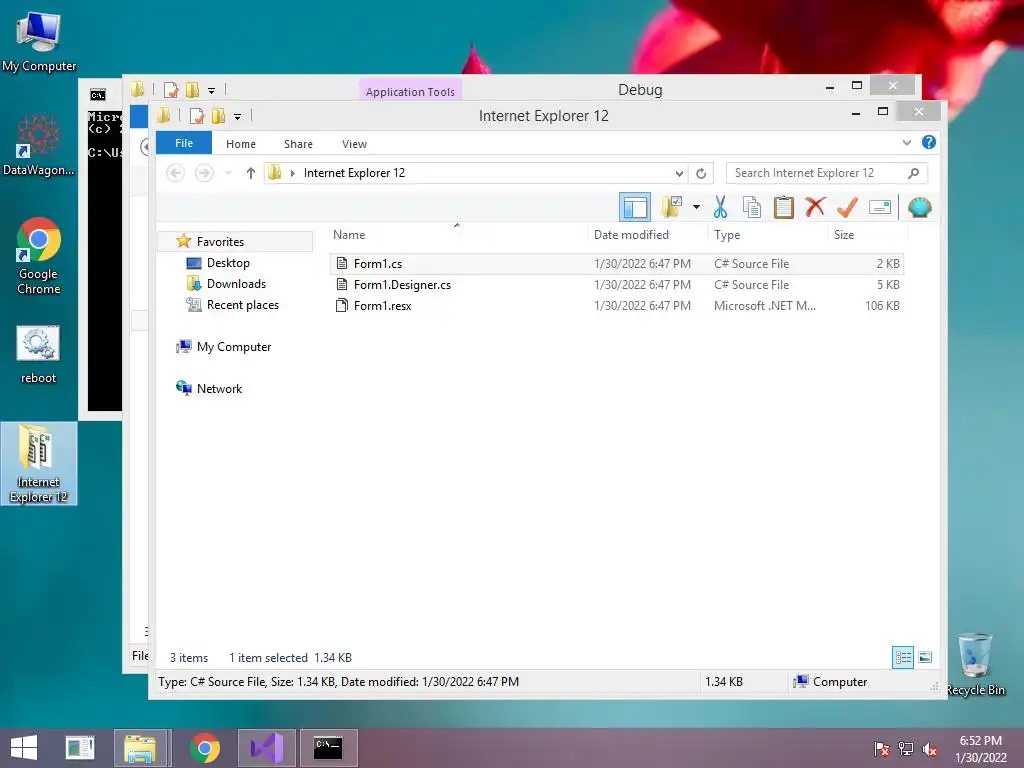Screen dimensions: 1024x768
Task: Select Internet Explorer 12 desktop folder
Action: pyautogui.click(x=39, y=463)
